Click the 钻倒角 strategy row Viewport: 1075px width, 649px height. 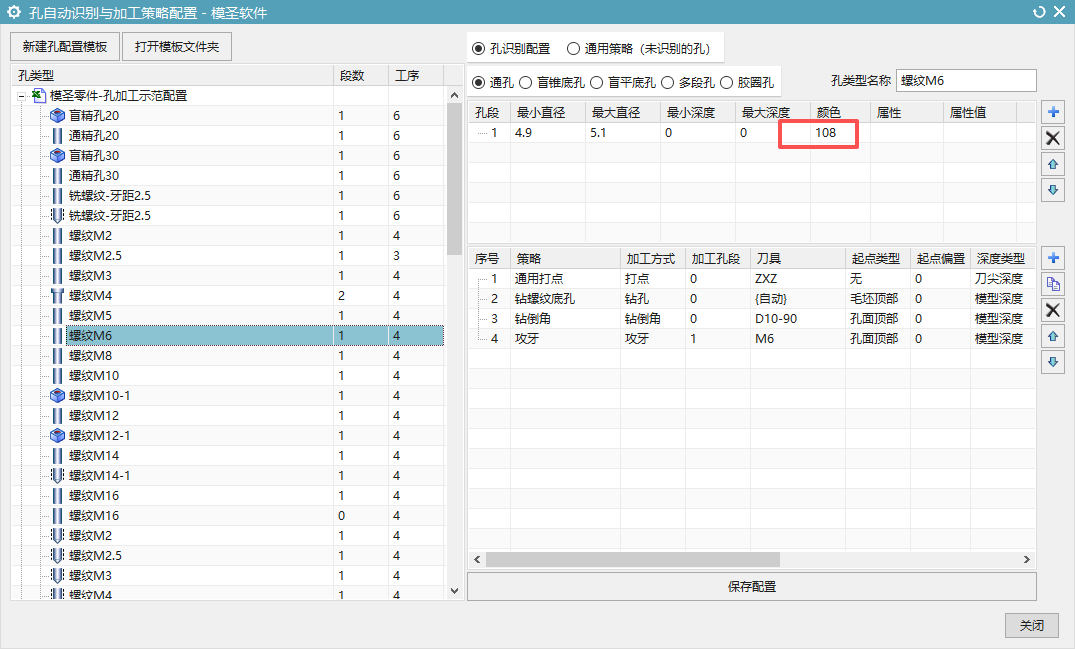[x=751, y=319]
